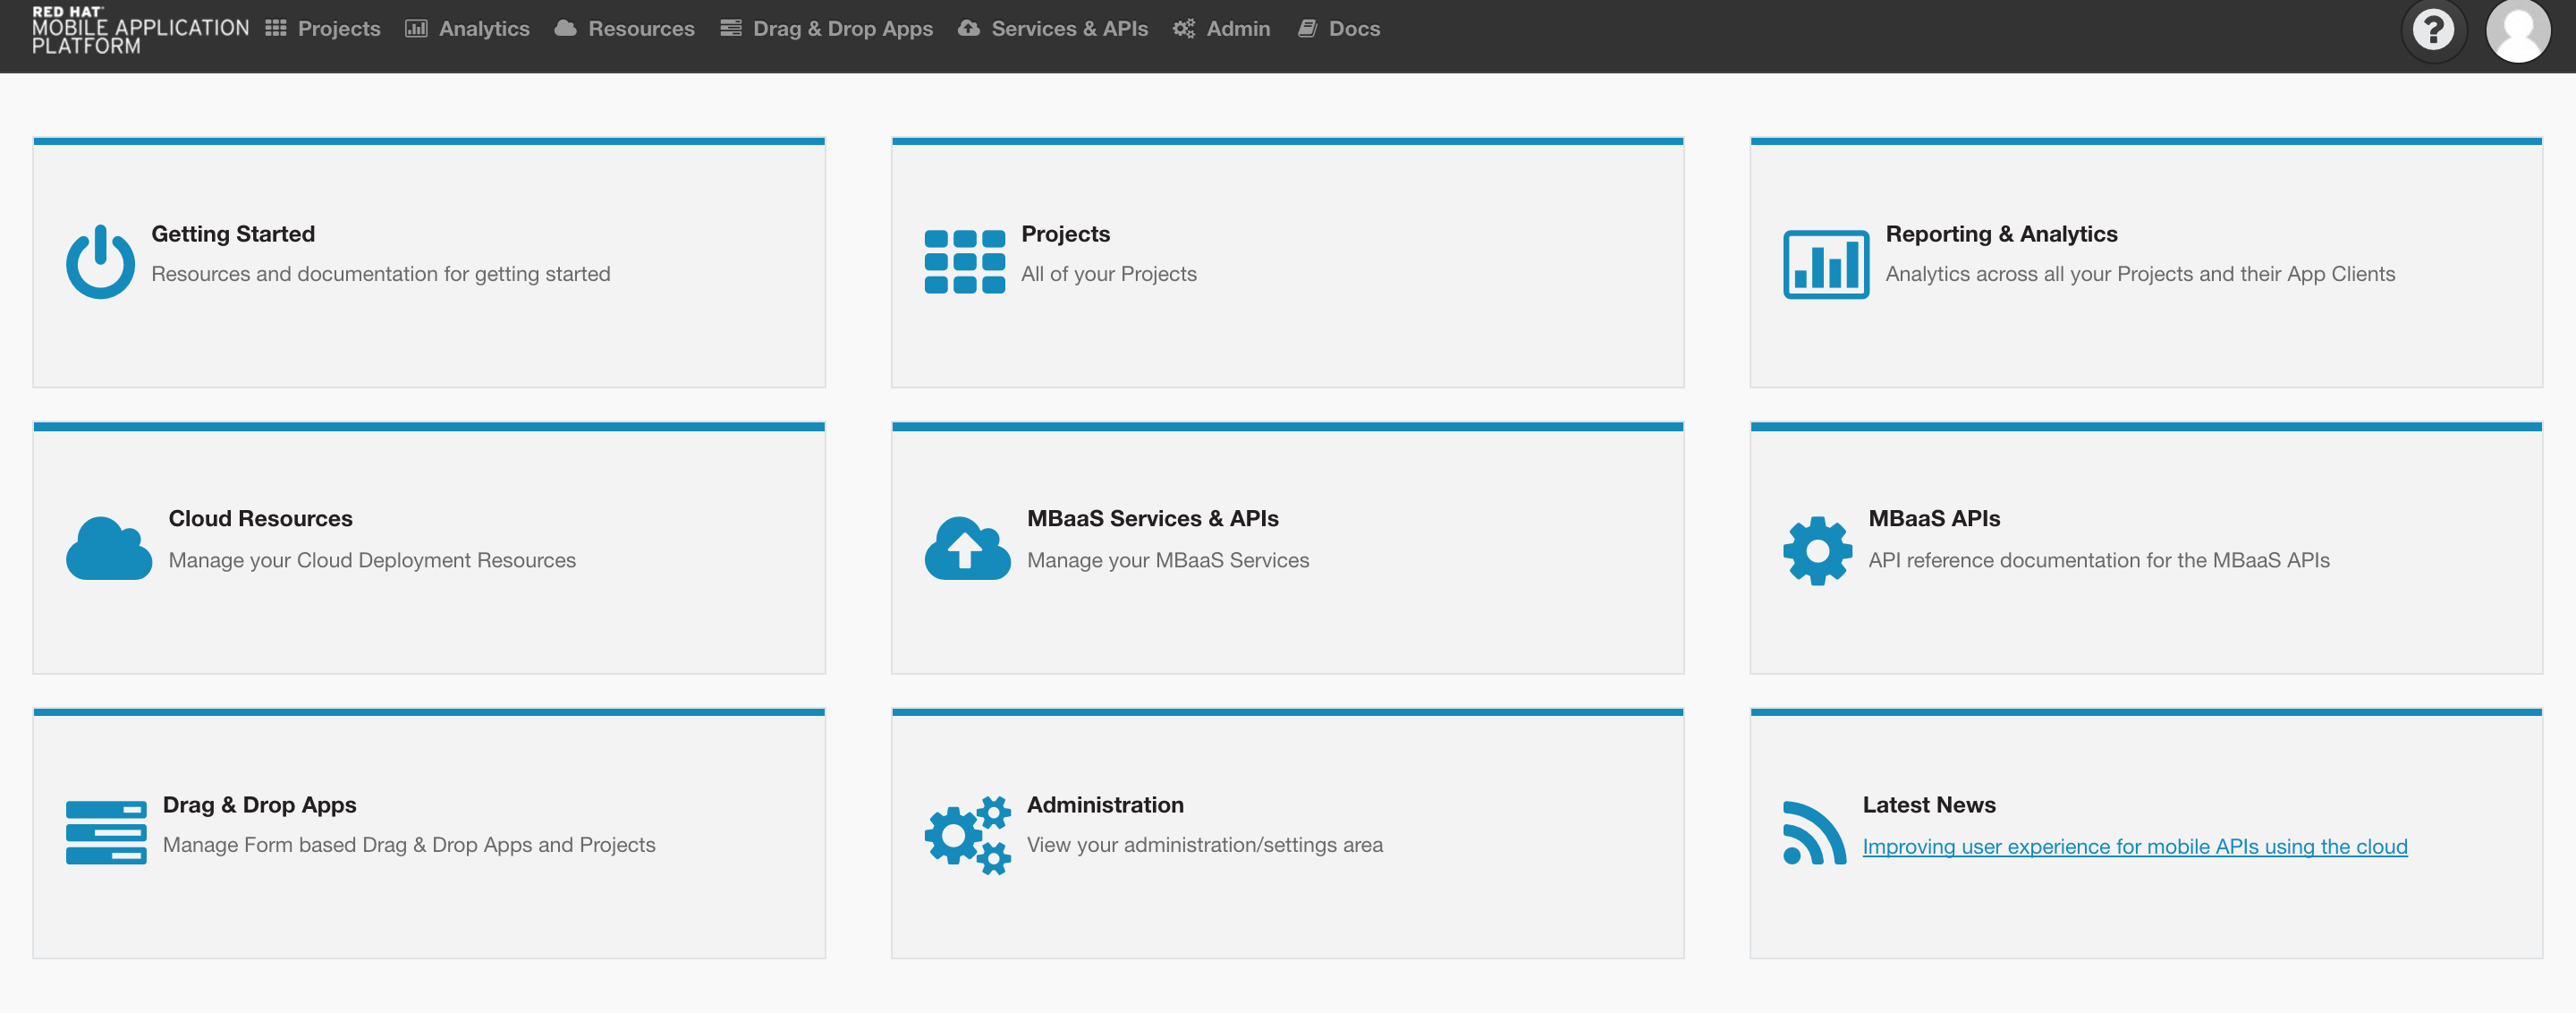Screen dimensions: 2576x1013
Task: Open Services & APIs in top navigation
Action: point(1069,28)
